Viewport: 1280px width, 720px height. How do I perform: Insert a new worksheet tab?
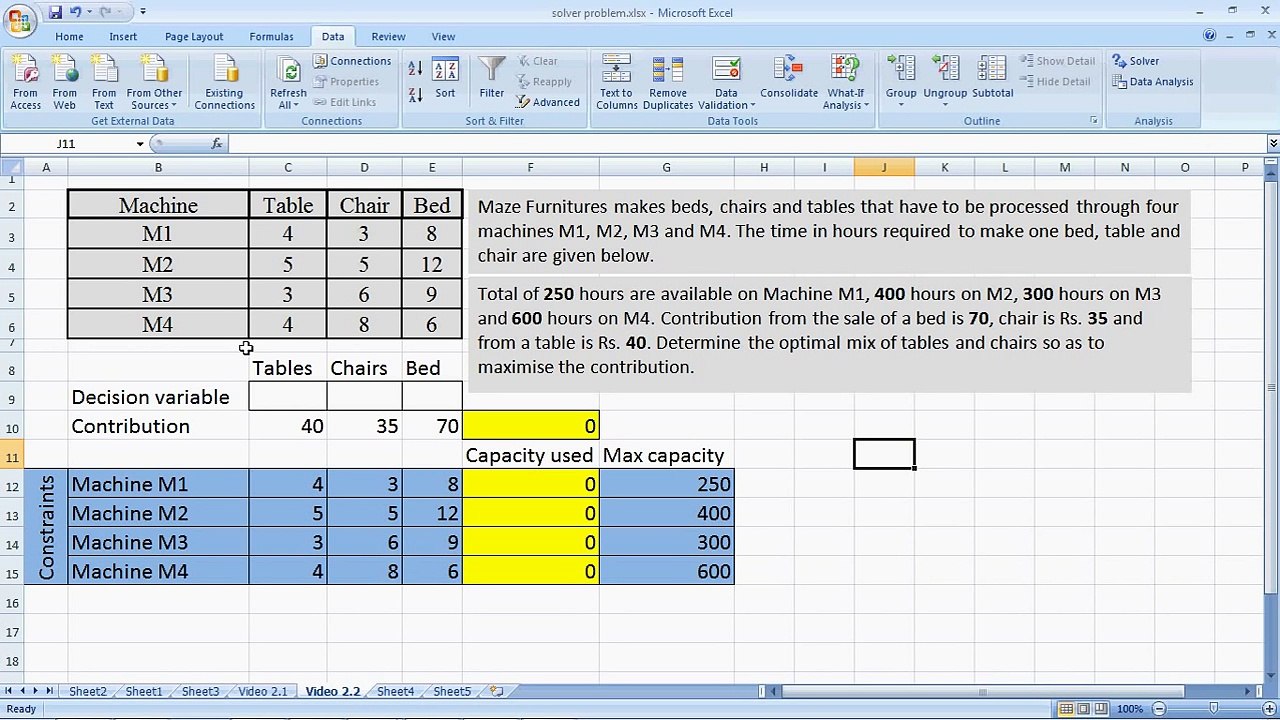point(496,691)
